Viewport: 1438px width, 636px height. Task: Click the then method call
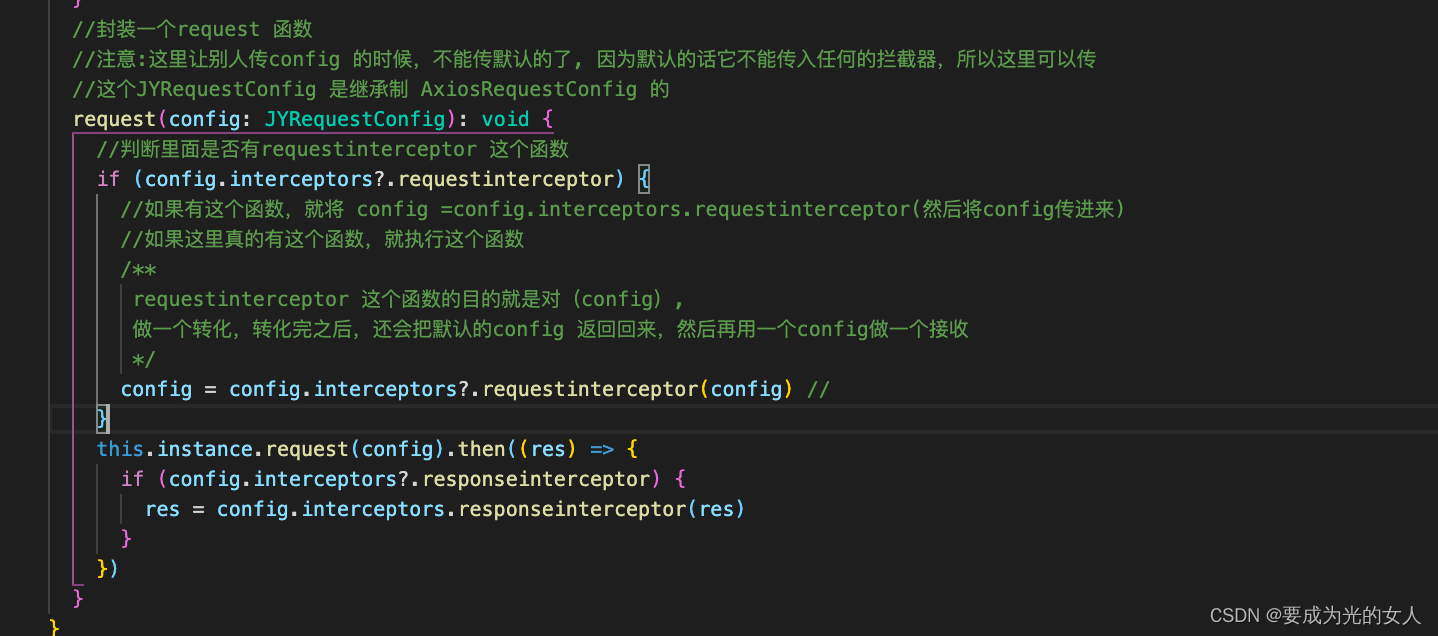[x=481, y=449]
